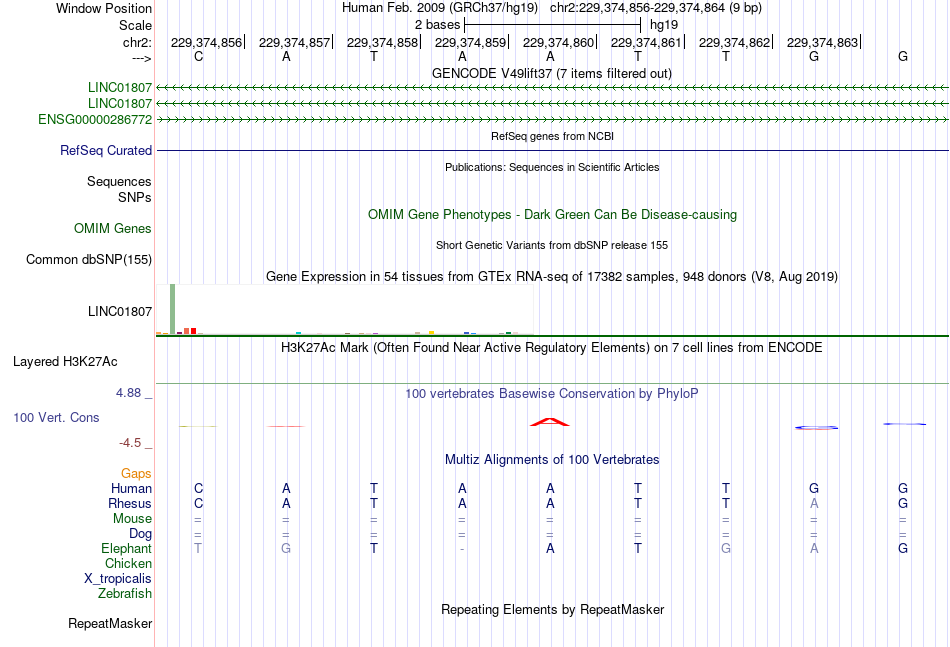Click the RepeatMasker track label
This screenshot has width=950, height=647.
pyautogui.click(x=110, y=623)
